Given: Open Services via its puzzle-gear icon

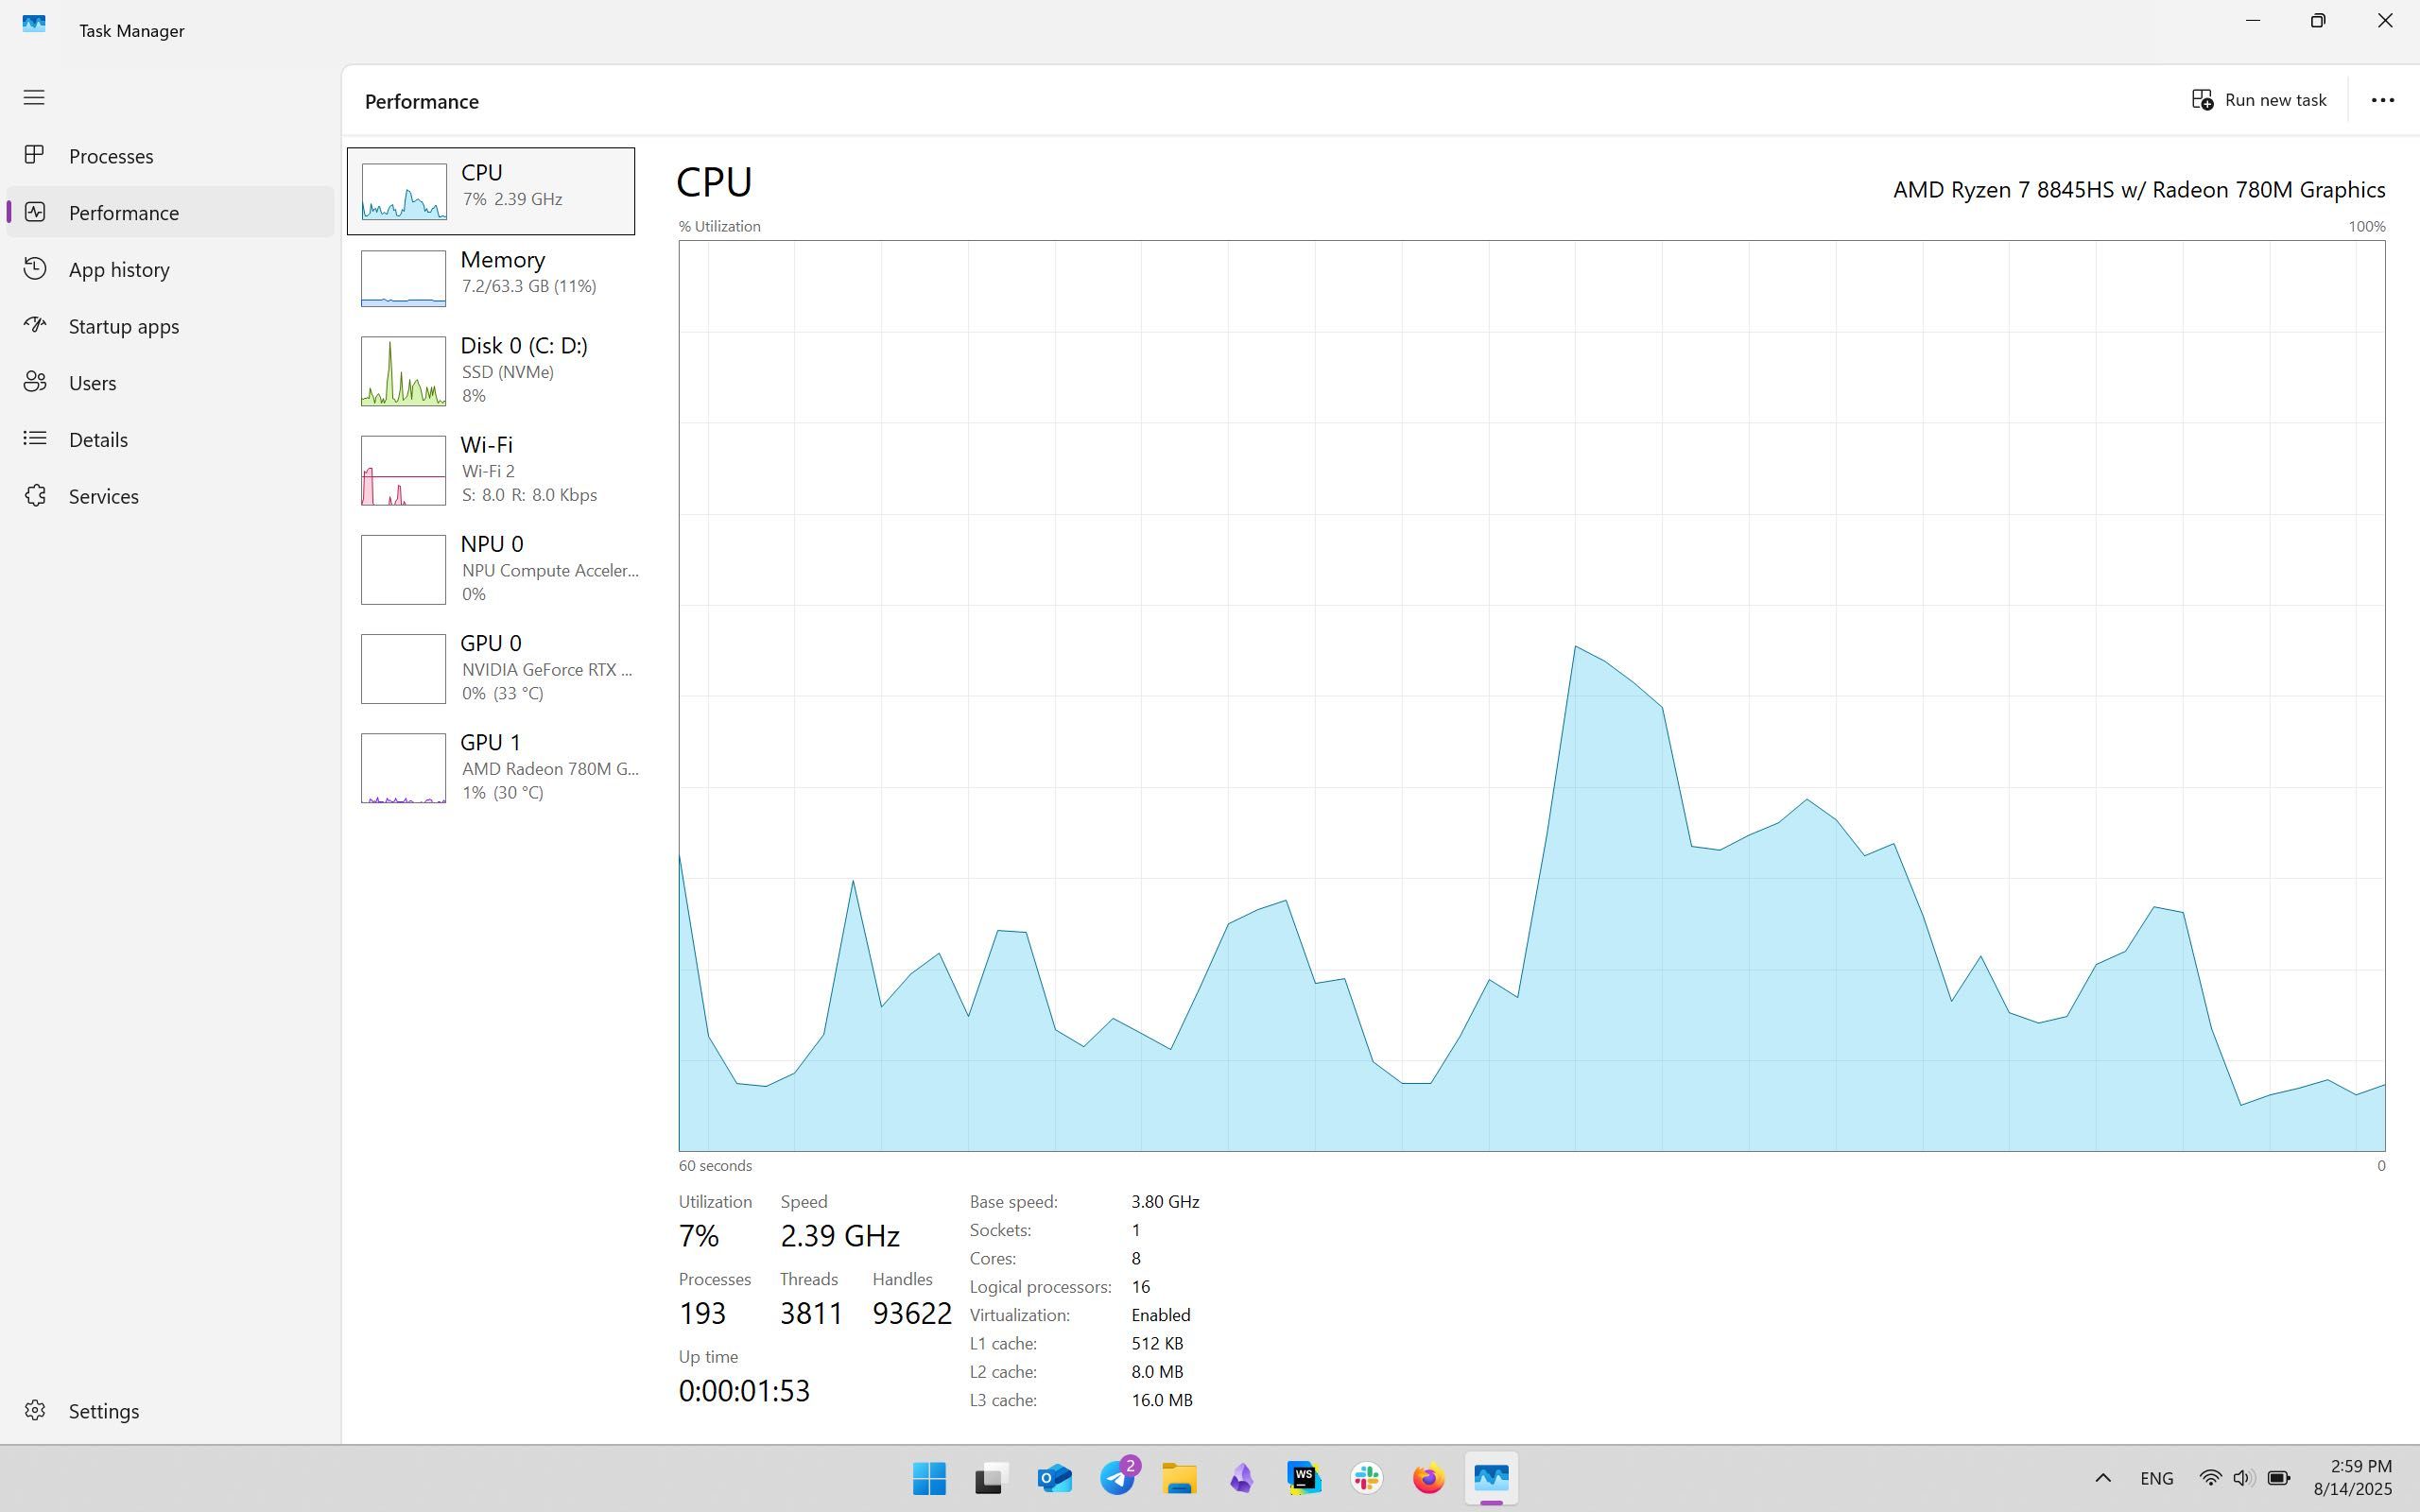Looking at the screenshot, I should click(34, 496).
